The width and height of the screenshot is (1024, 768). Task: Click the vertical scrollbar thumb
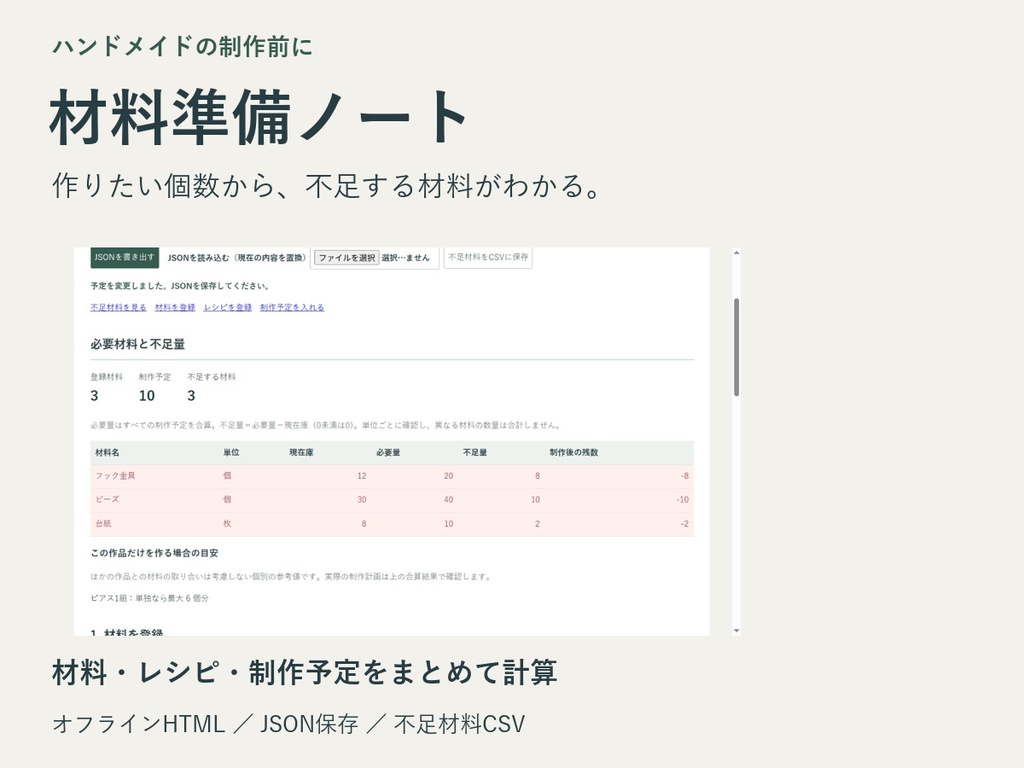coord(737,347)
